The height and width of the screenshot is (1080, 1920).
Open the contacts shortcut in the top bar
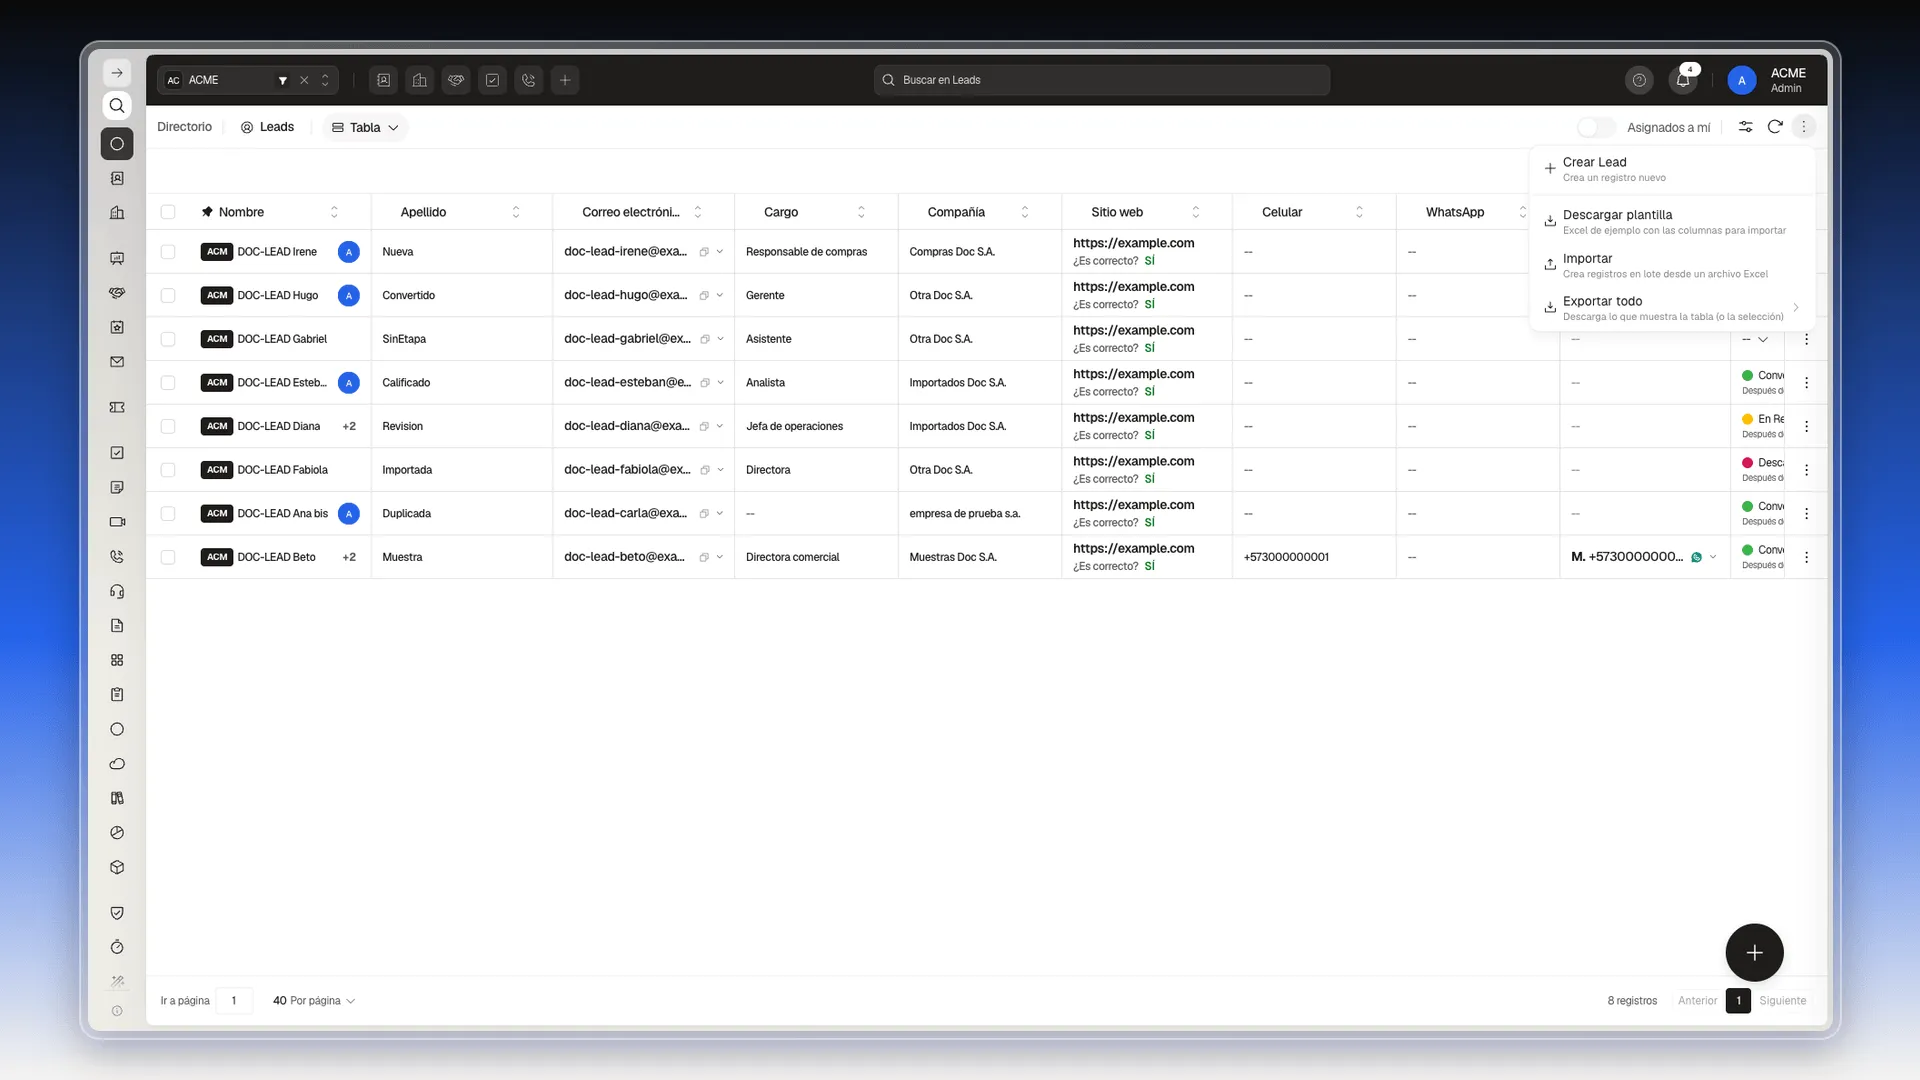[x=384, y=80]
